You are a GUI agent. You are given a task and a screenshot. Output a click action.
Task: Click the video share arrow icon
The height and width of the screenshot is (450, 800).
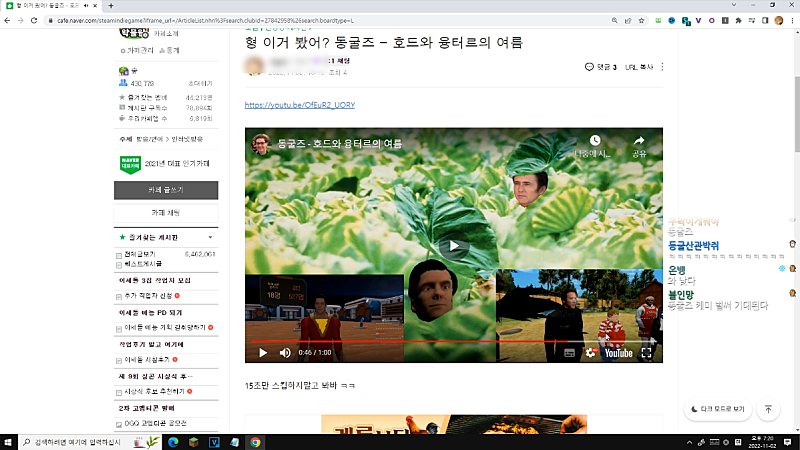tap(639, 142)
